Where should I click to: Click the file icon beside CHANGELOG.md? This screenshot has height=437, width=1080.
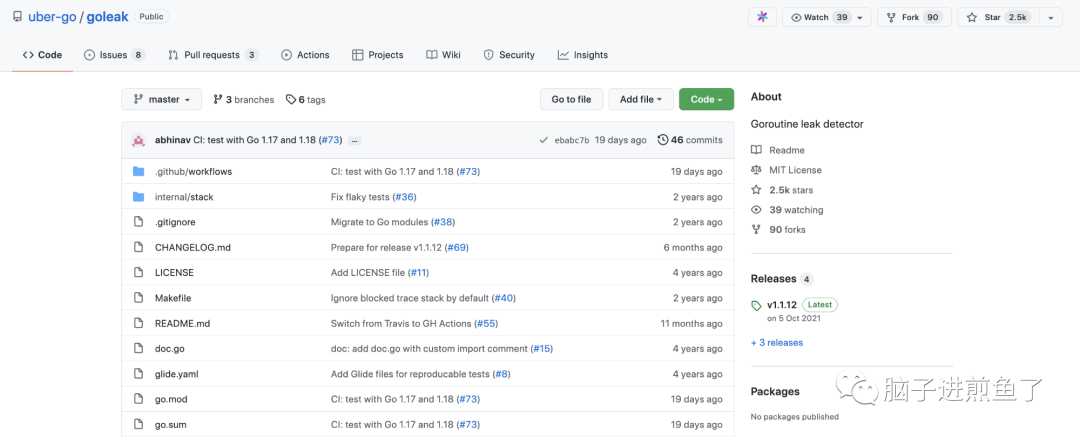pyautogui.click(x=138, y=247)
